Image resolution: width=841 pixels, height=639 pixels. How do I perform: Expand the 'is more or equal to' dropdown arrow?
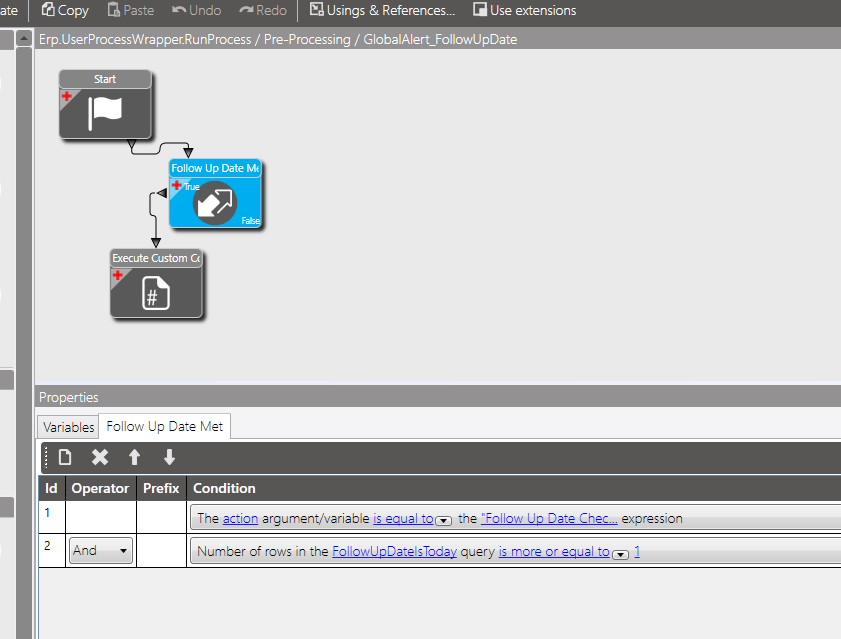[621, 554]
